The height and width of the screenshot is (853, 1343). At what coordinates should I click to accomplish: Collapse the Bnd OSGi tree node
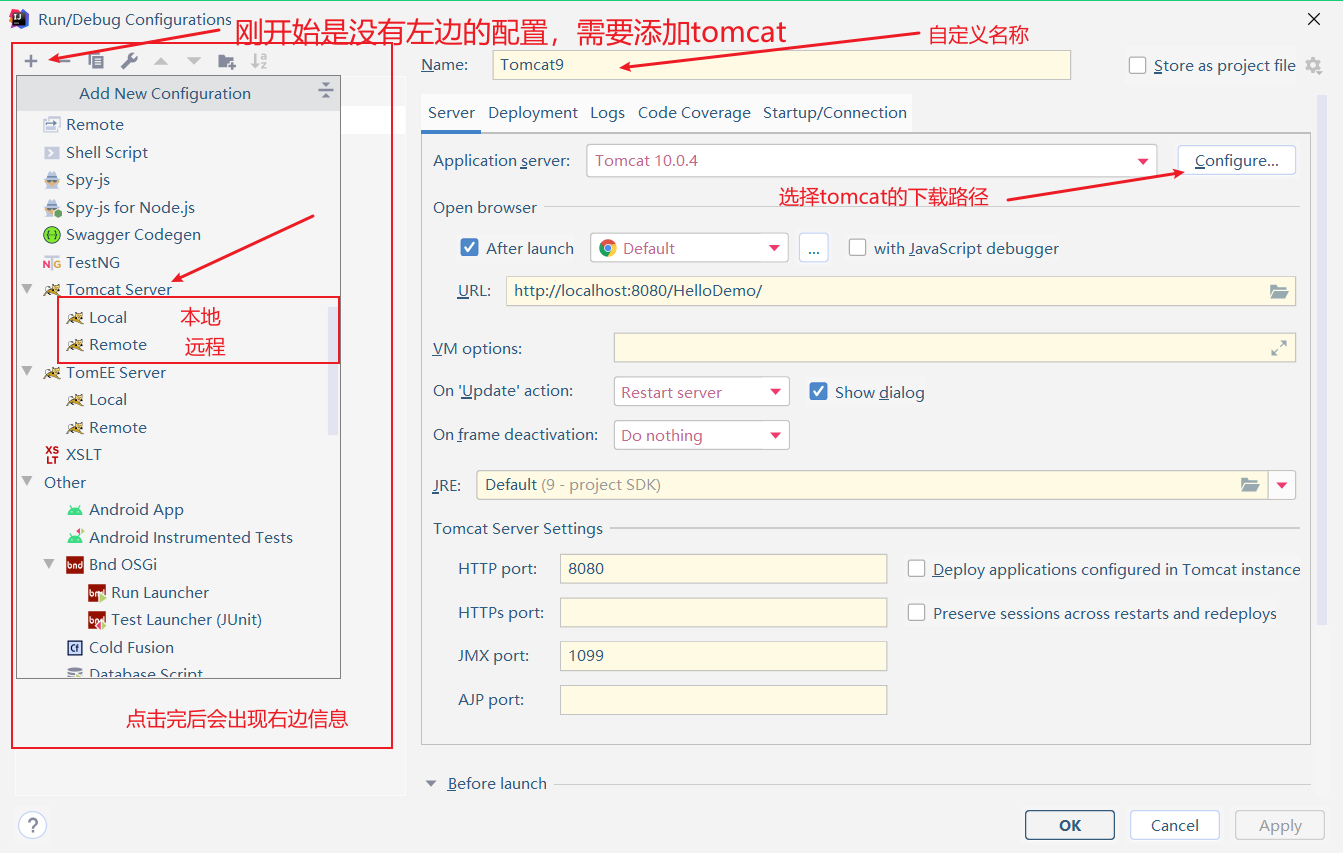coord(50,564)
